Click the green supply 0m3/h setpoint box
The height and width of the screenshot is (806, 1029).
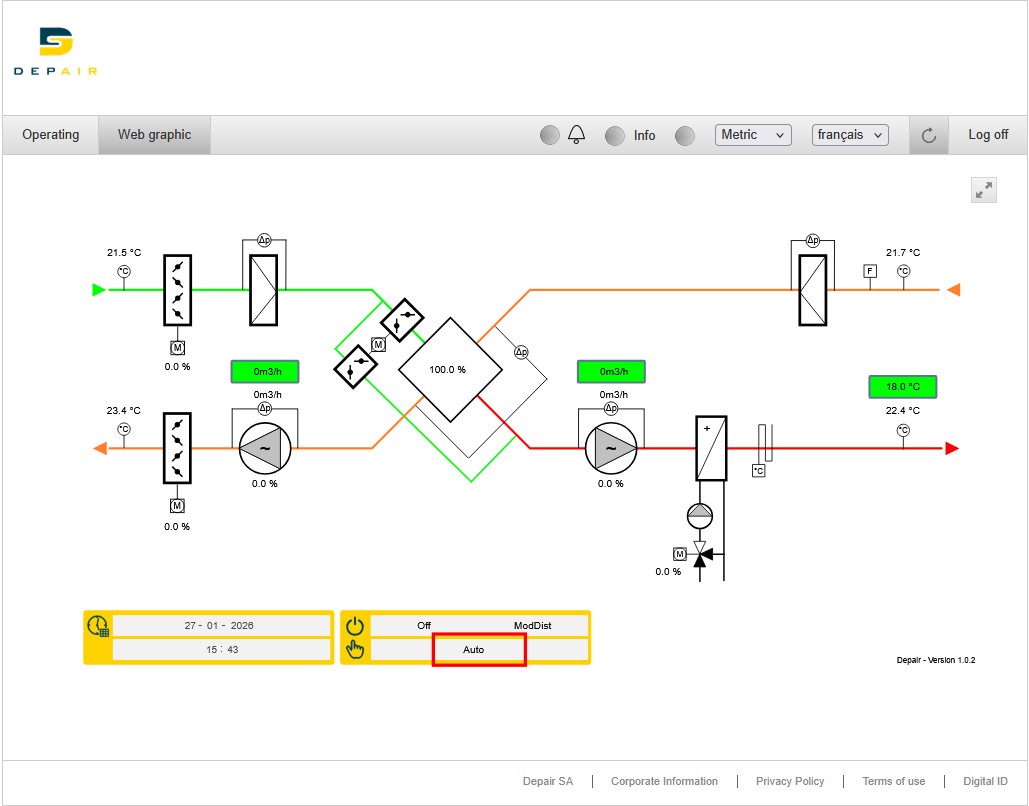[611, 371]
